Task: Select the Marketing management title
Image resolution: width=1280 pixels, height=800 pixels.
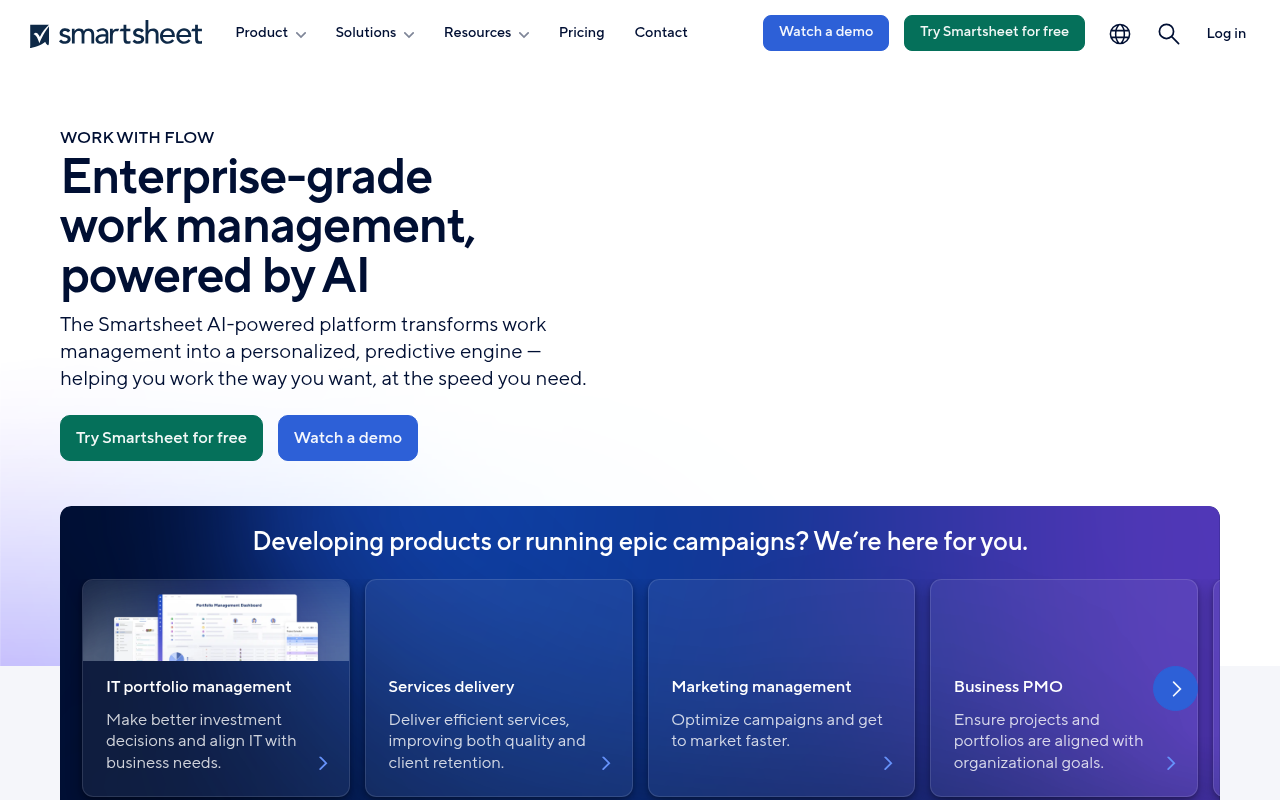Action: 761,687
